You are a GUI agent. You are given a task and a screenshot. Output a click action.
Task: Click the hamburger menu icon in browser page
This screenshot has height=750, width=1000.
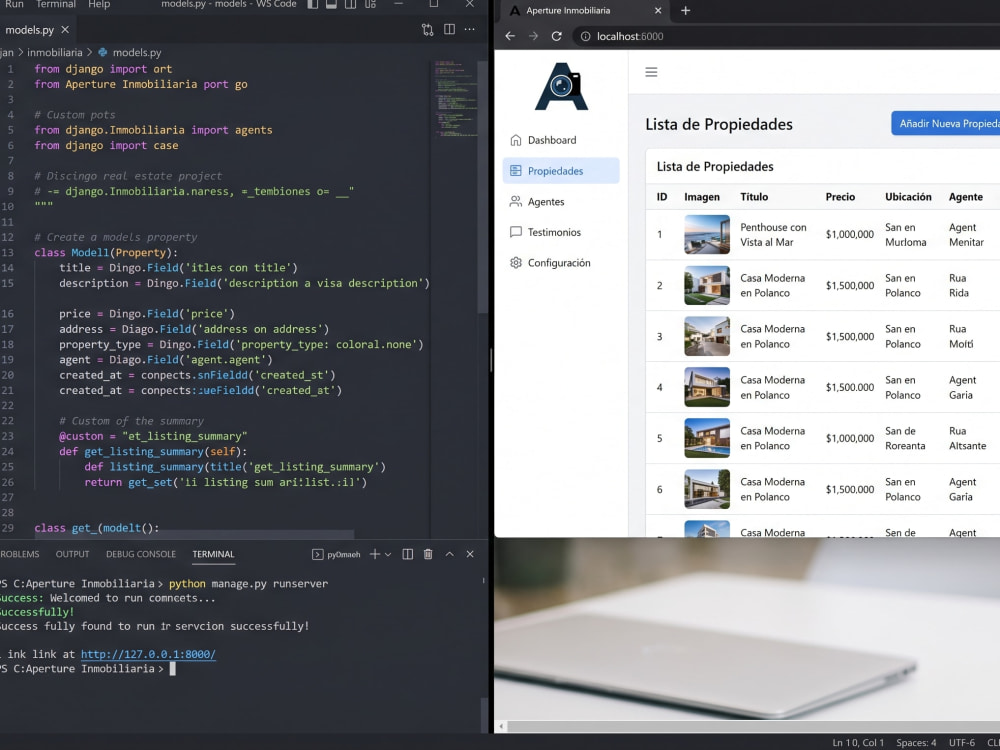pos(651,72)
